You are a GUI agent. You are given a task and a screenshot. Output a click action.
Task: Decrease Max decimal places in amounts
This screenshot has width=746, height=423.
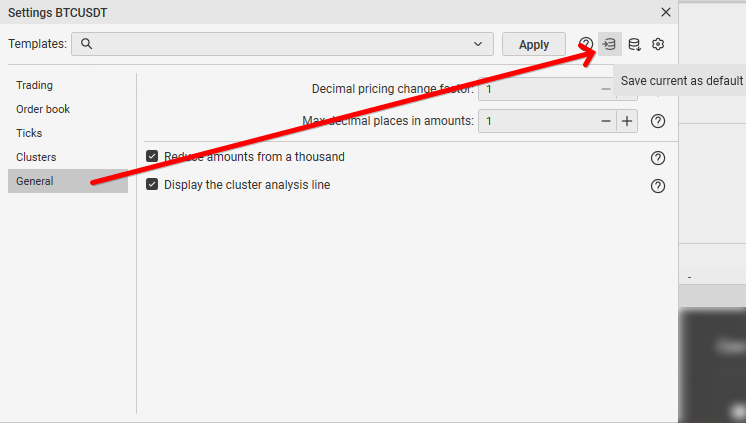coord(606,121)
